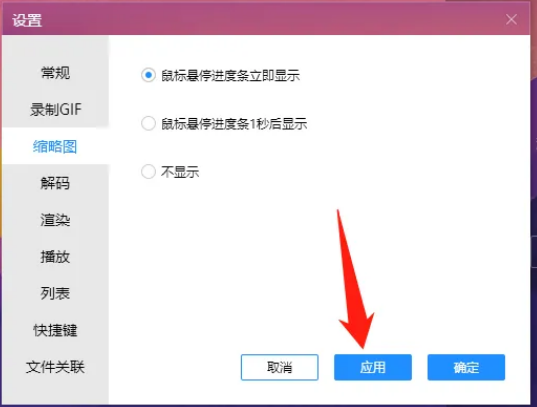Show the 快捷键 settings page
The width and height of the screenshot is (537, 407).
55,330
